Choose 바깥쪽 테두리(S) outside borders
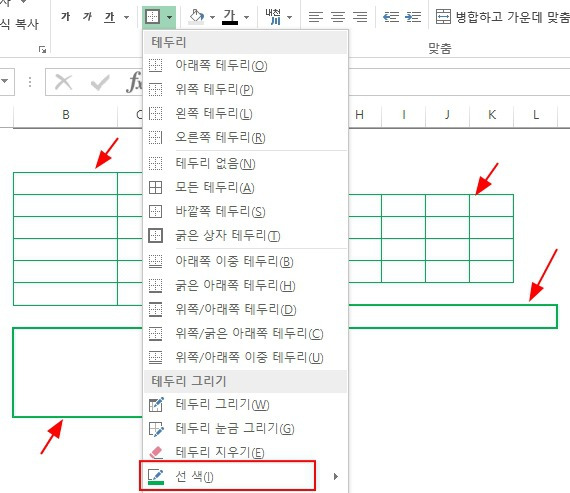Image resolution: width=570 pixels, height=493 pixels. click(x=245, y=212)
